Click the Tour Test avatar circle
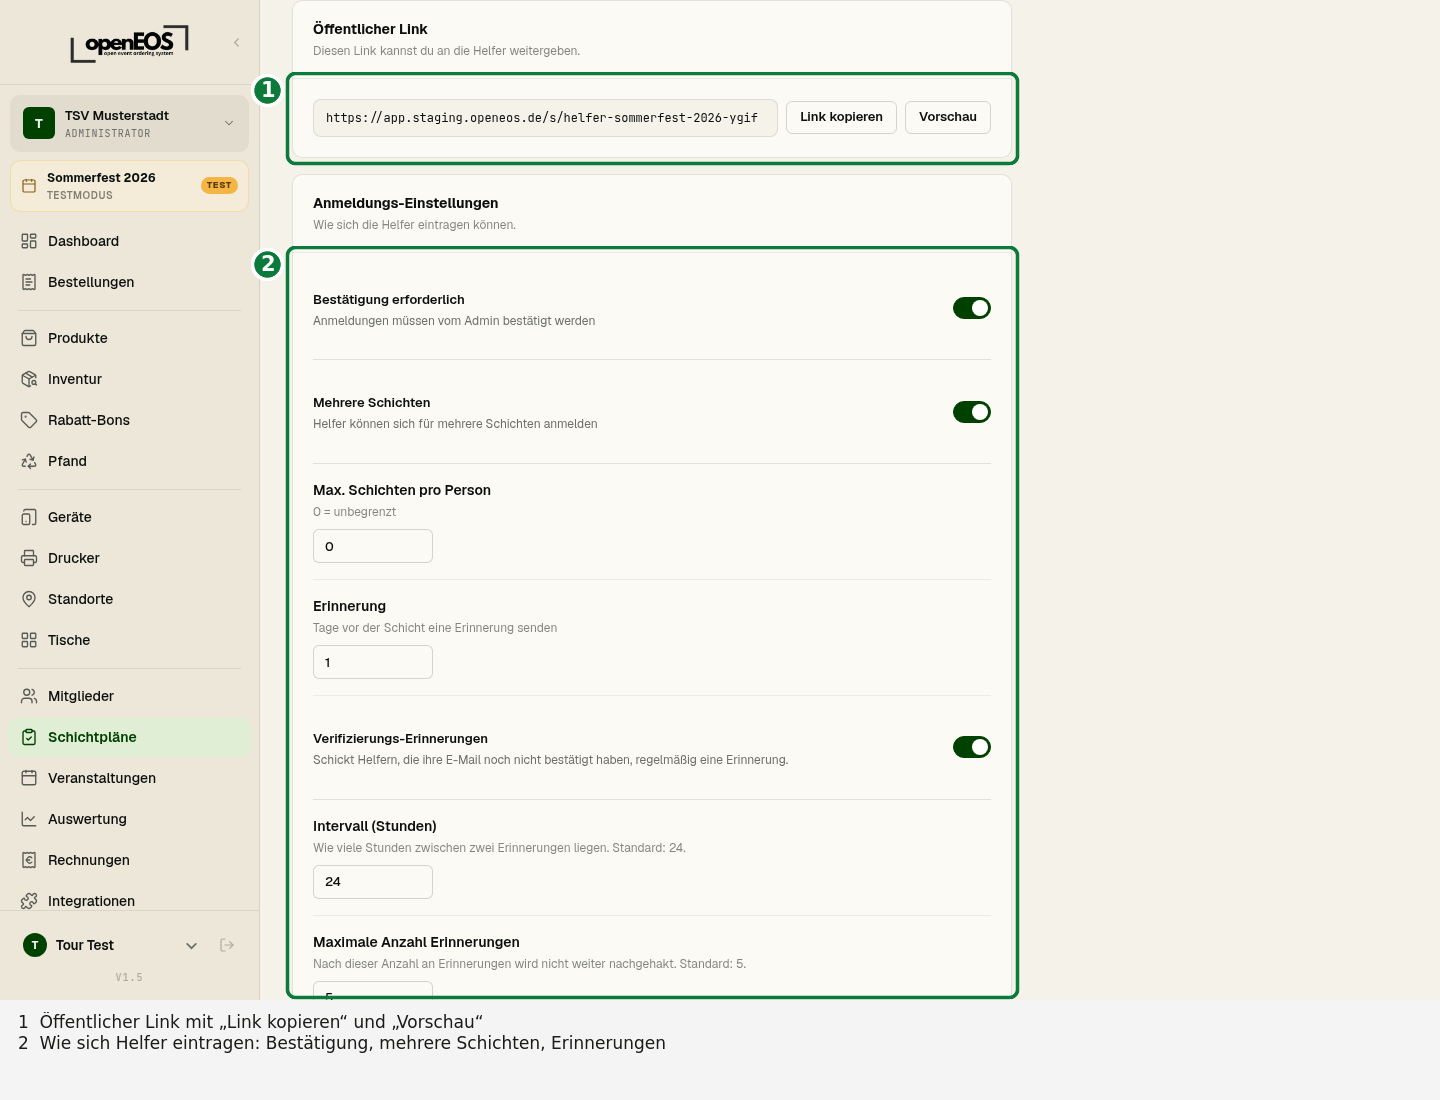The height and width of the screenshot is (1100, 1440). coord(35,945)
